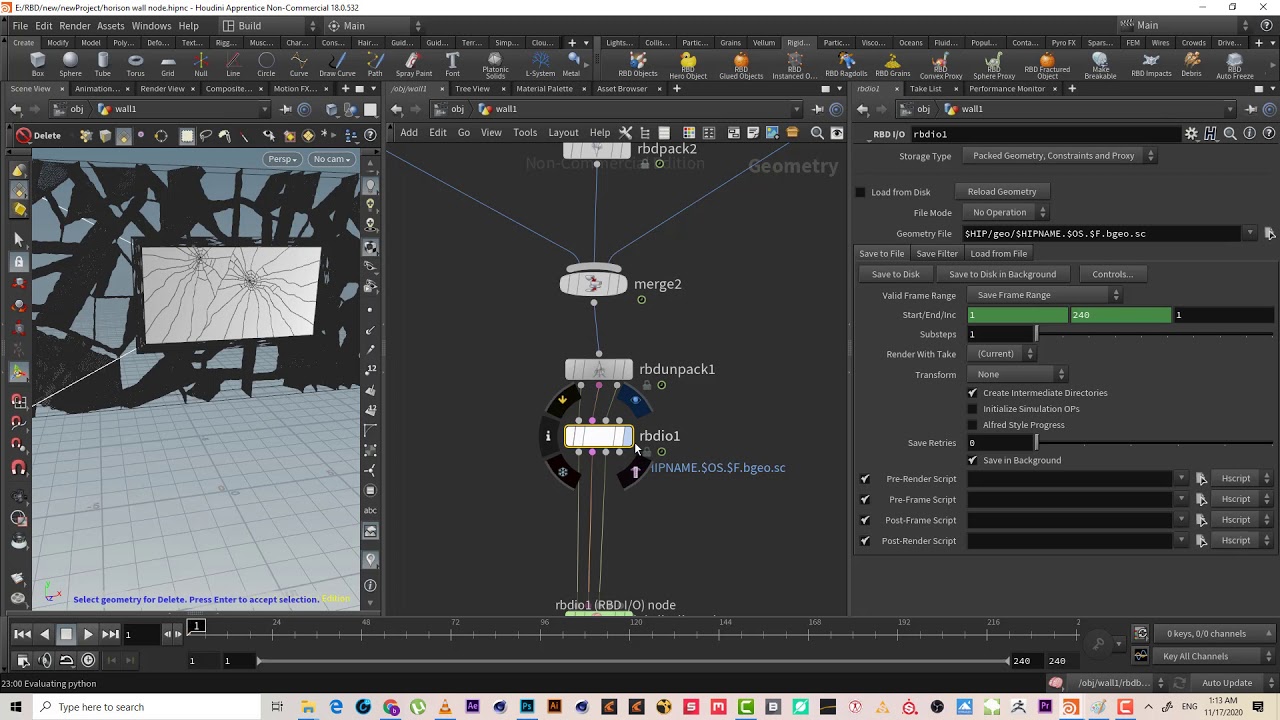Enable Initialize Simulation OPs
Image resolution: width=1280 pixels, height=720 pixels.
click(x=972, y=409)
